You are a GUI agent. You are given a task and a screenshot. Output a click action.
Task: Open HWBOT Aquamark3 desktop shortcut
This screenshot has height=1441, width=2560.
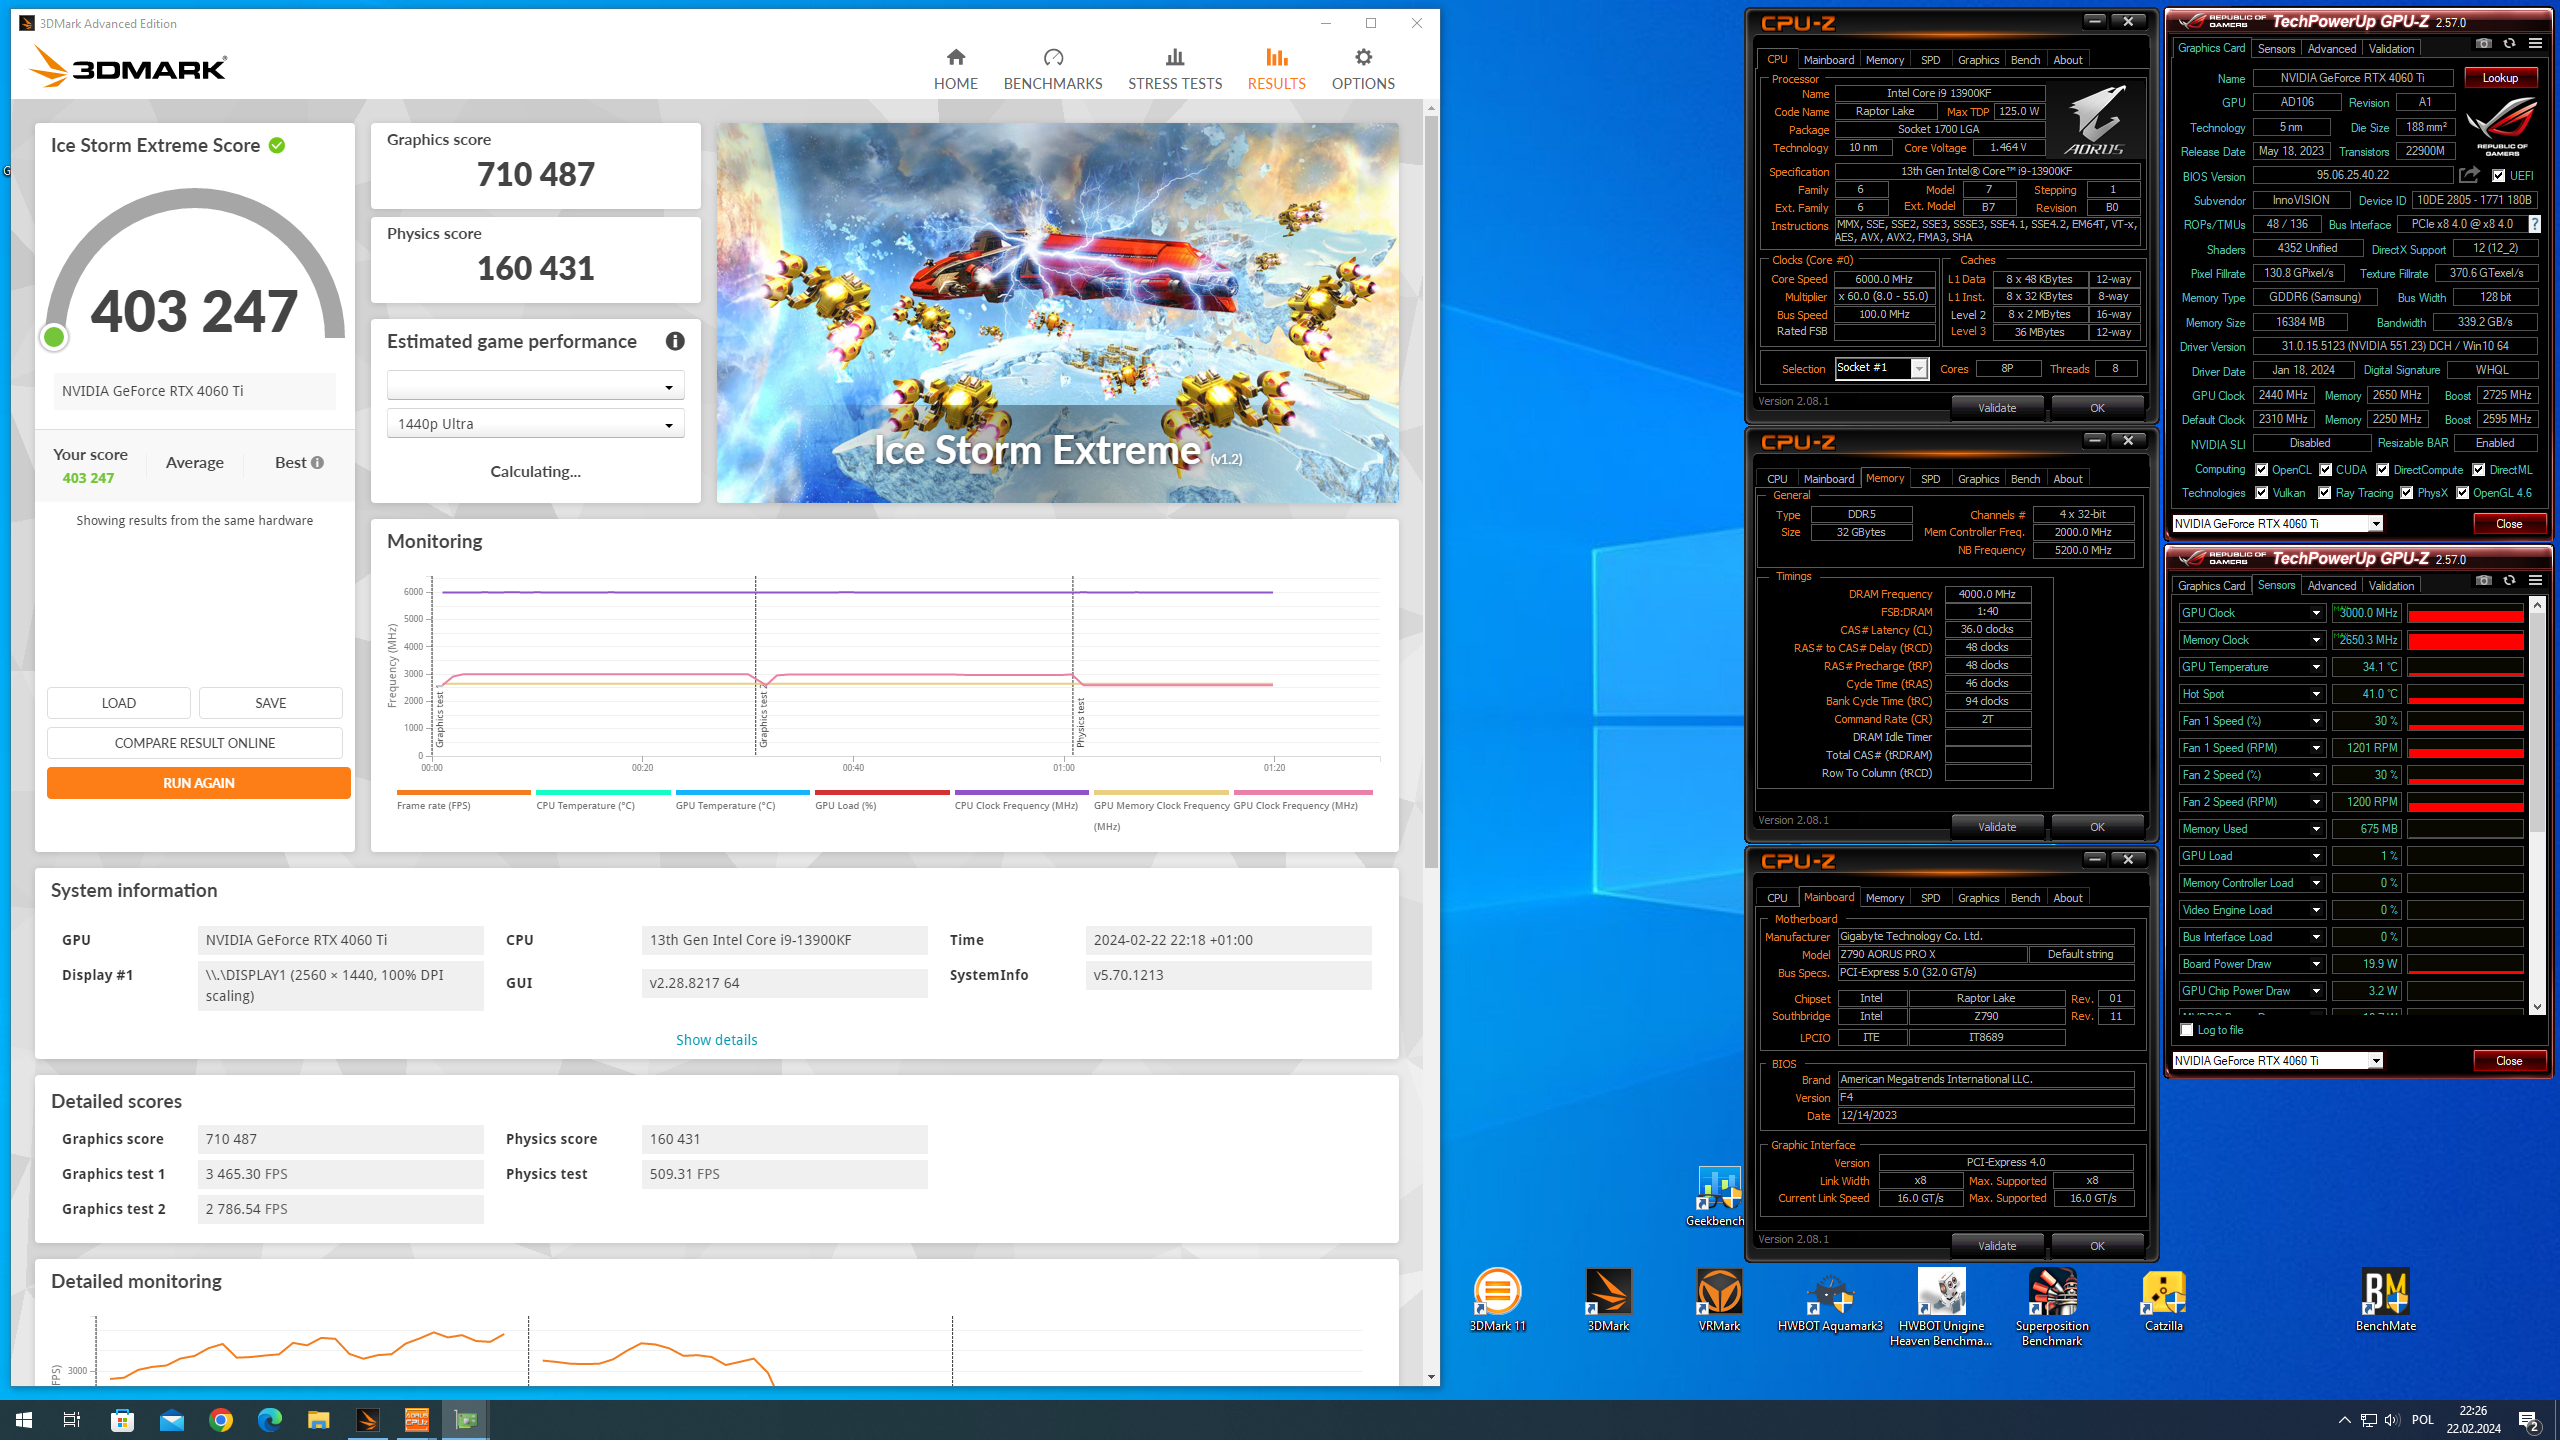click(x=1830, y=1300)
